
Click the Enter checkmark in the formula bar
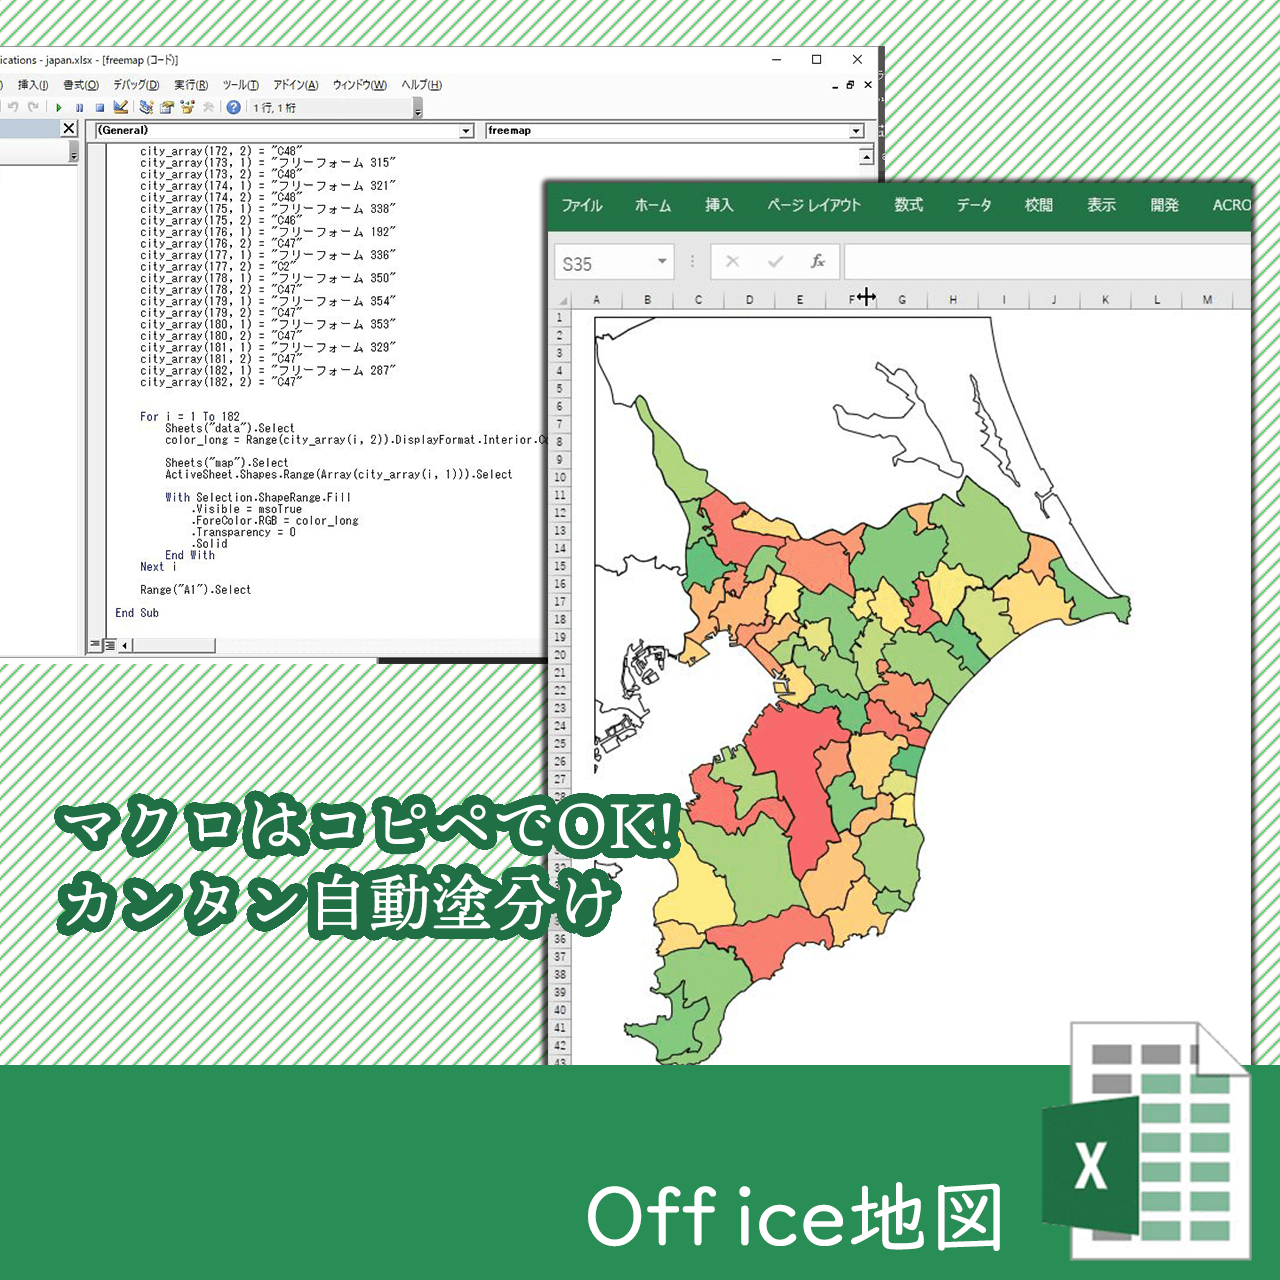tap(773, 261)
